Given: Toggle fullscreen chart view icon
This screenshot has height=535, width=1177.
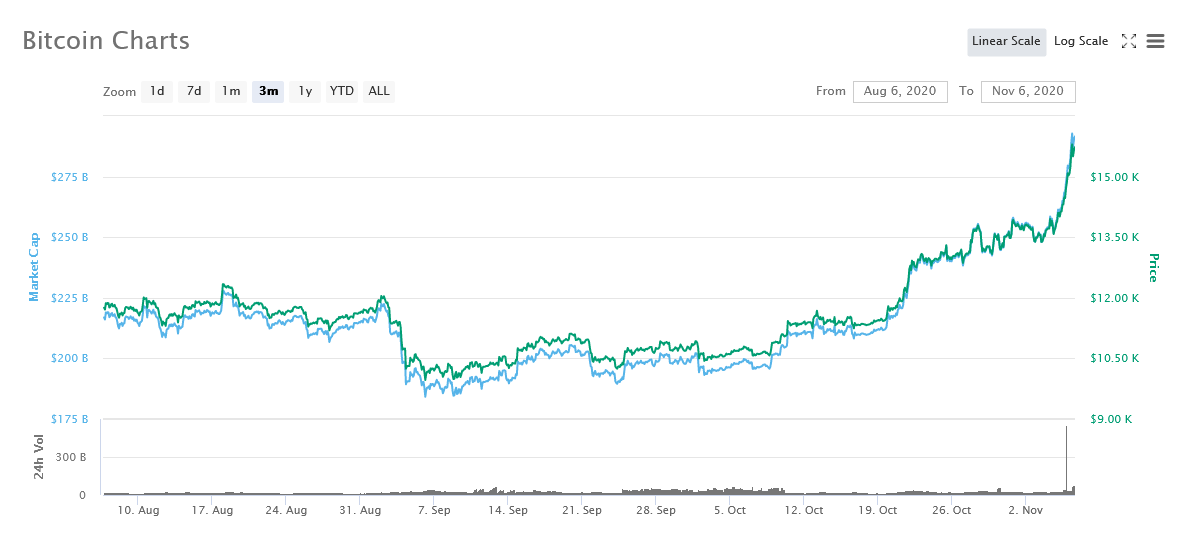Looking at the screenshot, I should click(x=1129, y=41).
